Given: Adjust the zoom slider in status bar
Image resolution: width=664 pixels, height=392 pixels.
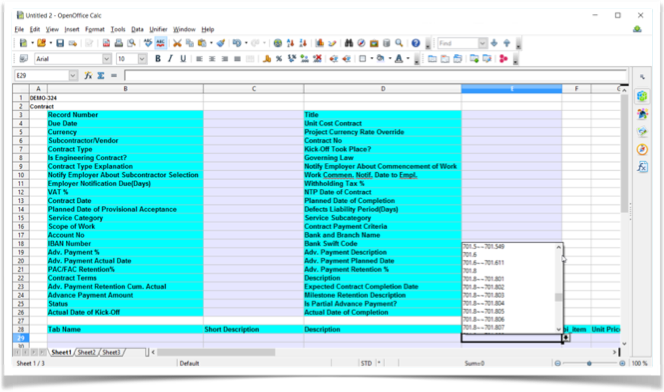Looking at the screenshot, I should tap(589, 363).
